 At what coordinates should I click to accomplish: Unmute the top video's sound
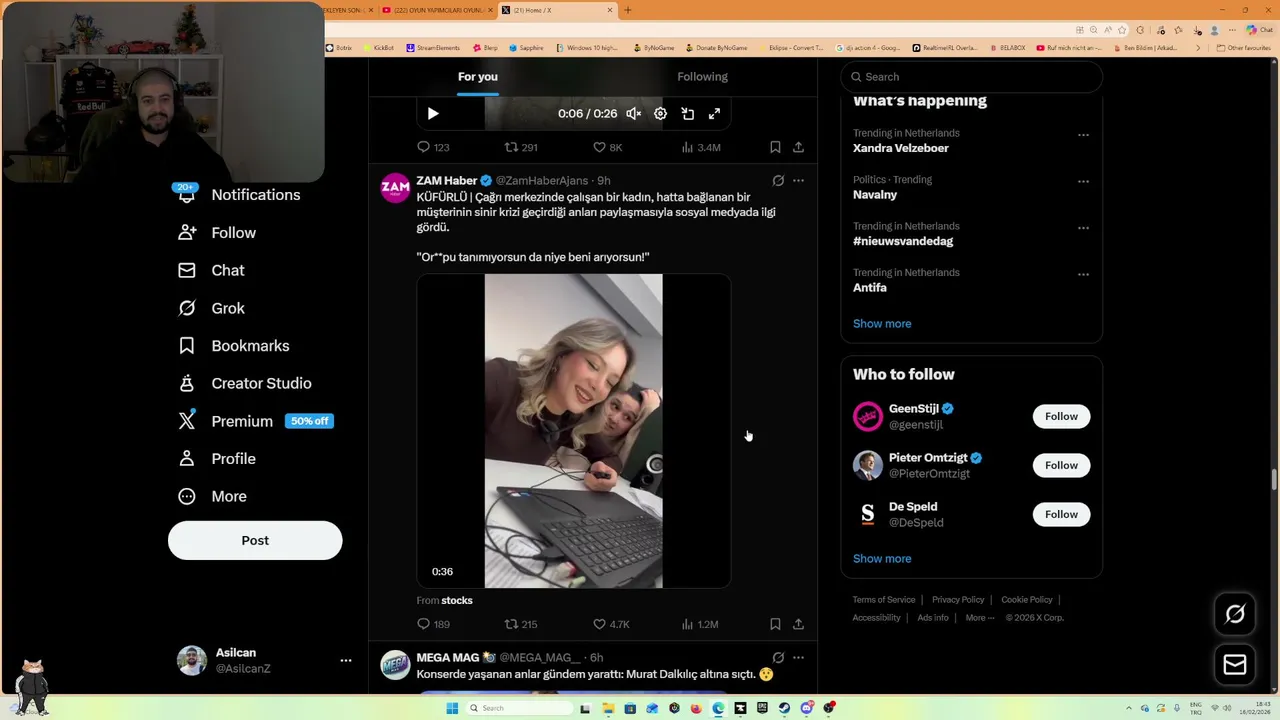click(x=634, y=114)
